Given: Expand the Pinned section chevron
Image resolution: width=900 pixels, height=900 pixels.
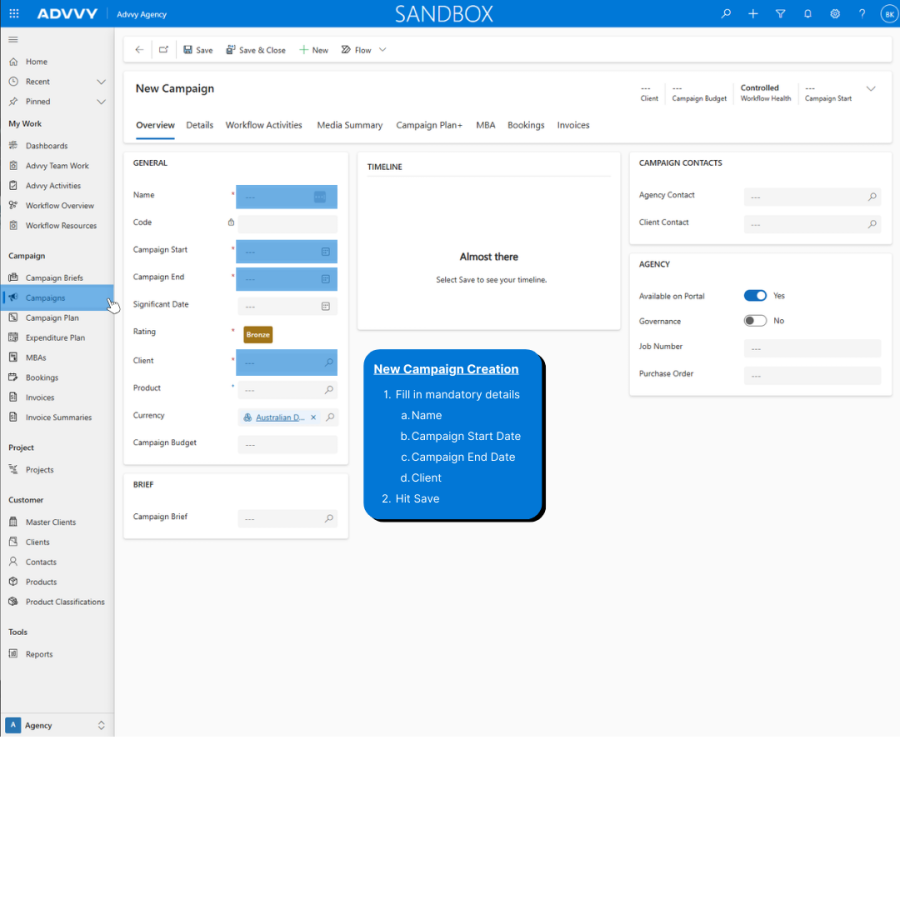Looking at the screenshot, I should (101, 102).
